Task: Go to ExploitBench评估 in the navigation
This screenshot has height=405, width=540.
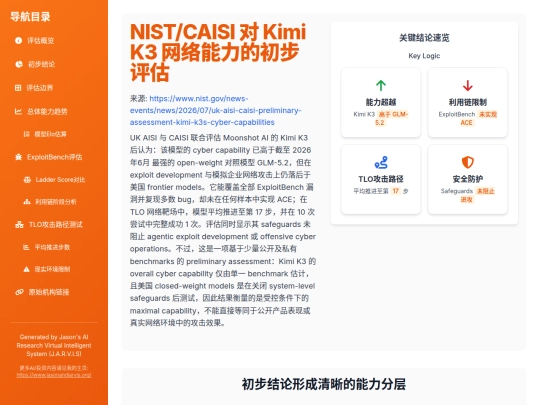Action: (55, 157)
